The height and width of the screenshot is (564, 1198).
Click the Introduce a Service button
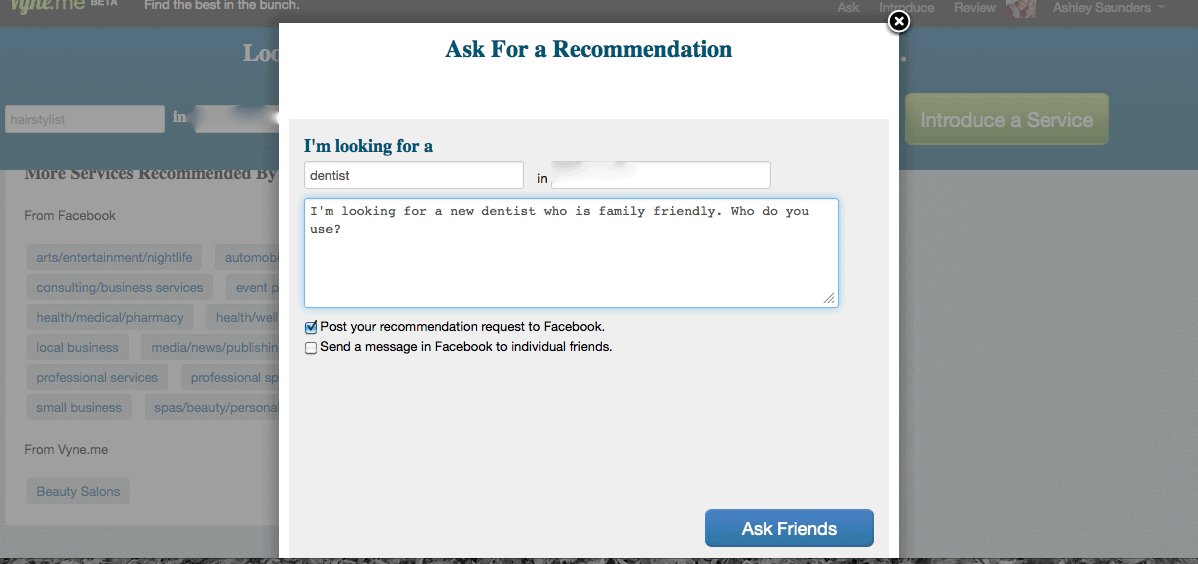(1006, 119)
